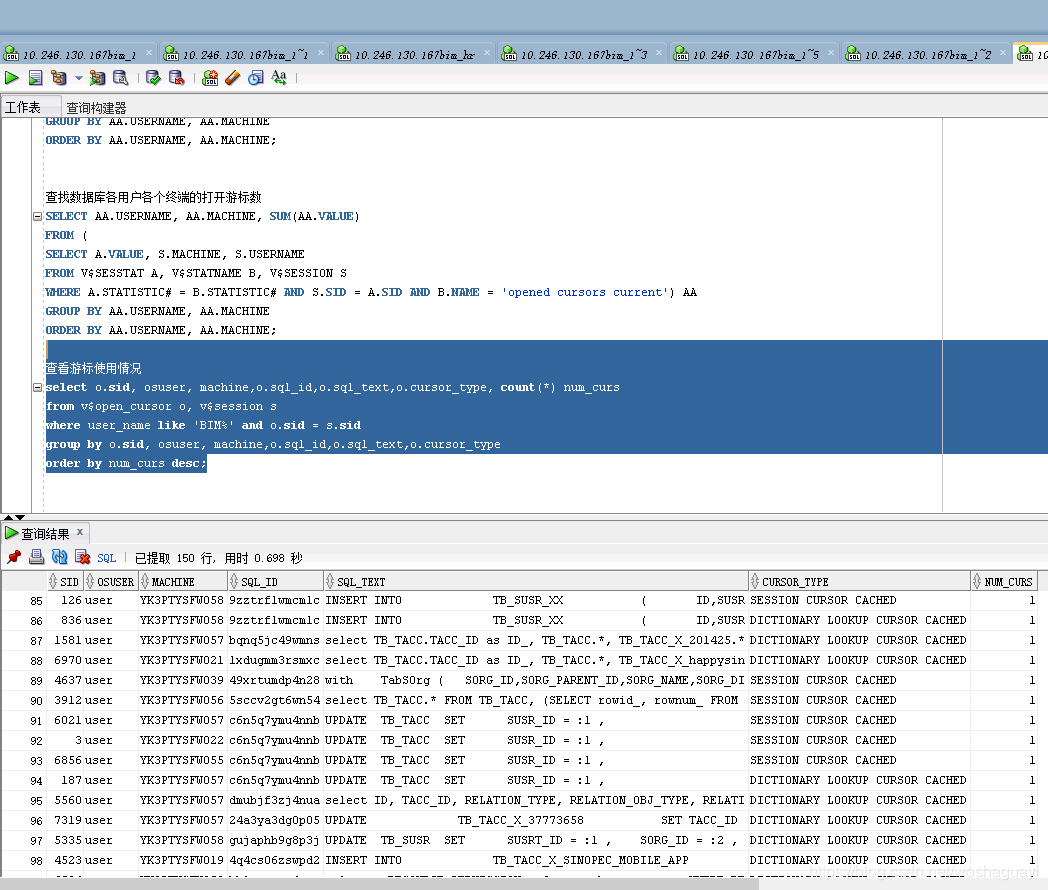The height and width of the screenshot is (890, 1048).
Task: Click MACHINE cell YK3PTYSFW019
Action: (182, 861)
